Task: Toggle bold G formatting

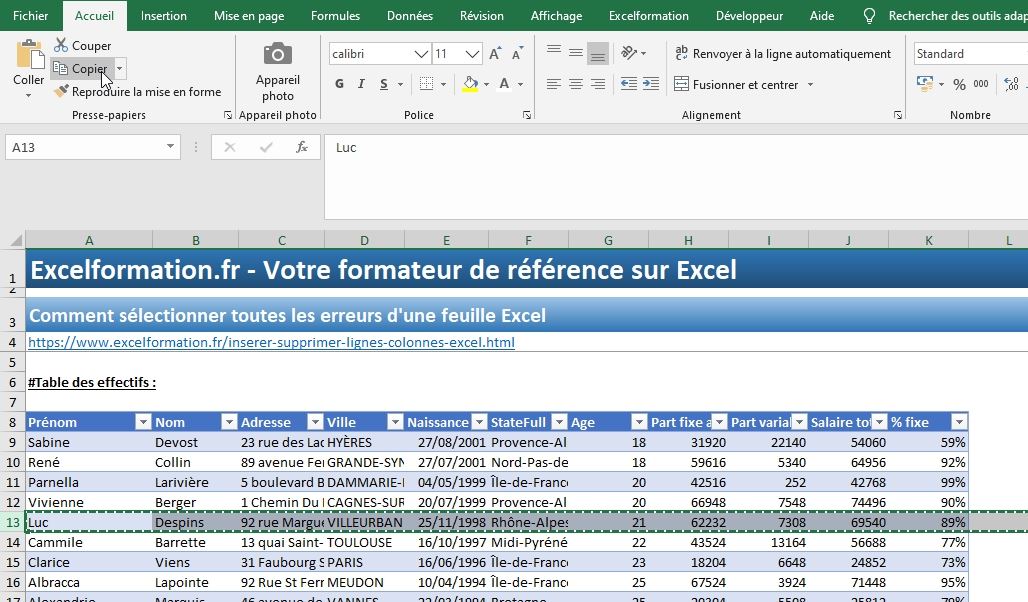Action: 339,84
